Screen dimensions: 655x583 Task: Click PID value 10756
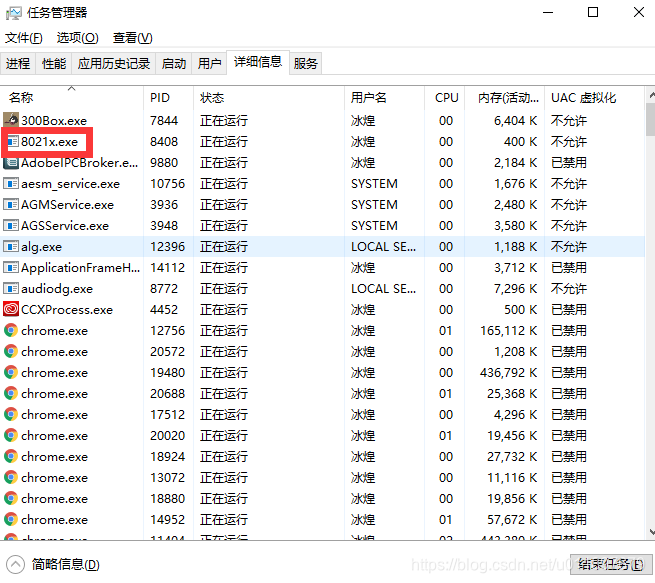click(x=168, y=183)
